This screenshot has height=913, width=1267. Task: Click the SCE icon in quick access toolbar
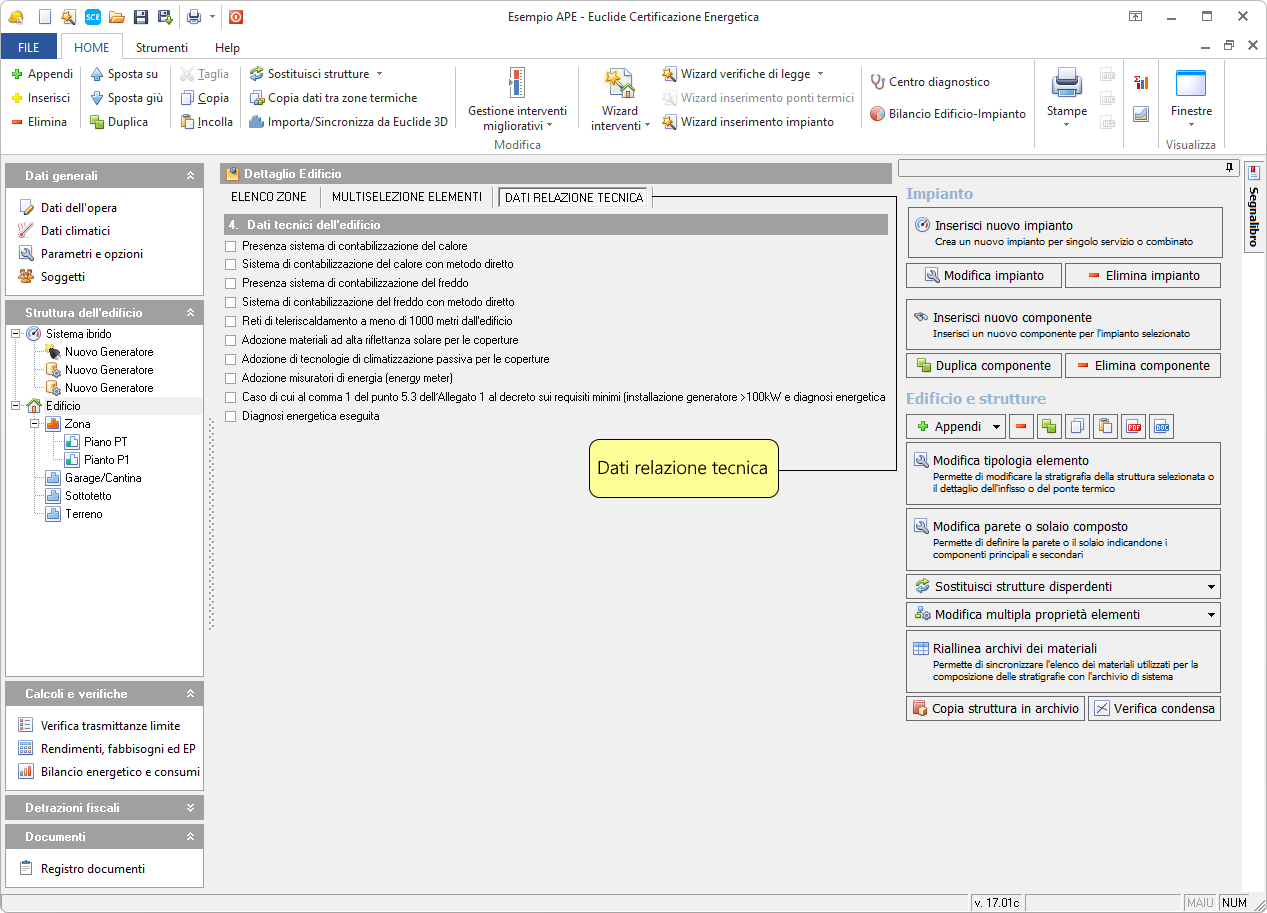point(93,17)
